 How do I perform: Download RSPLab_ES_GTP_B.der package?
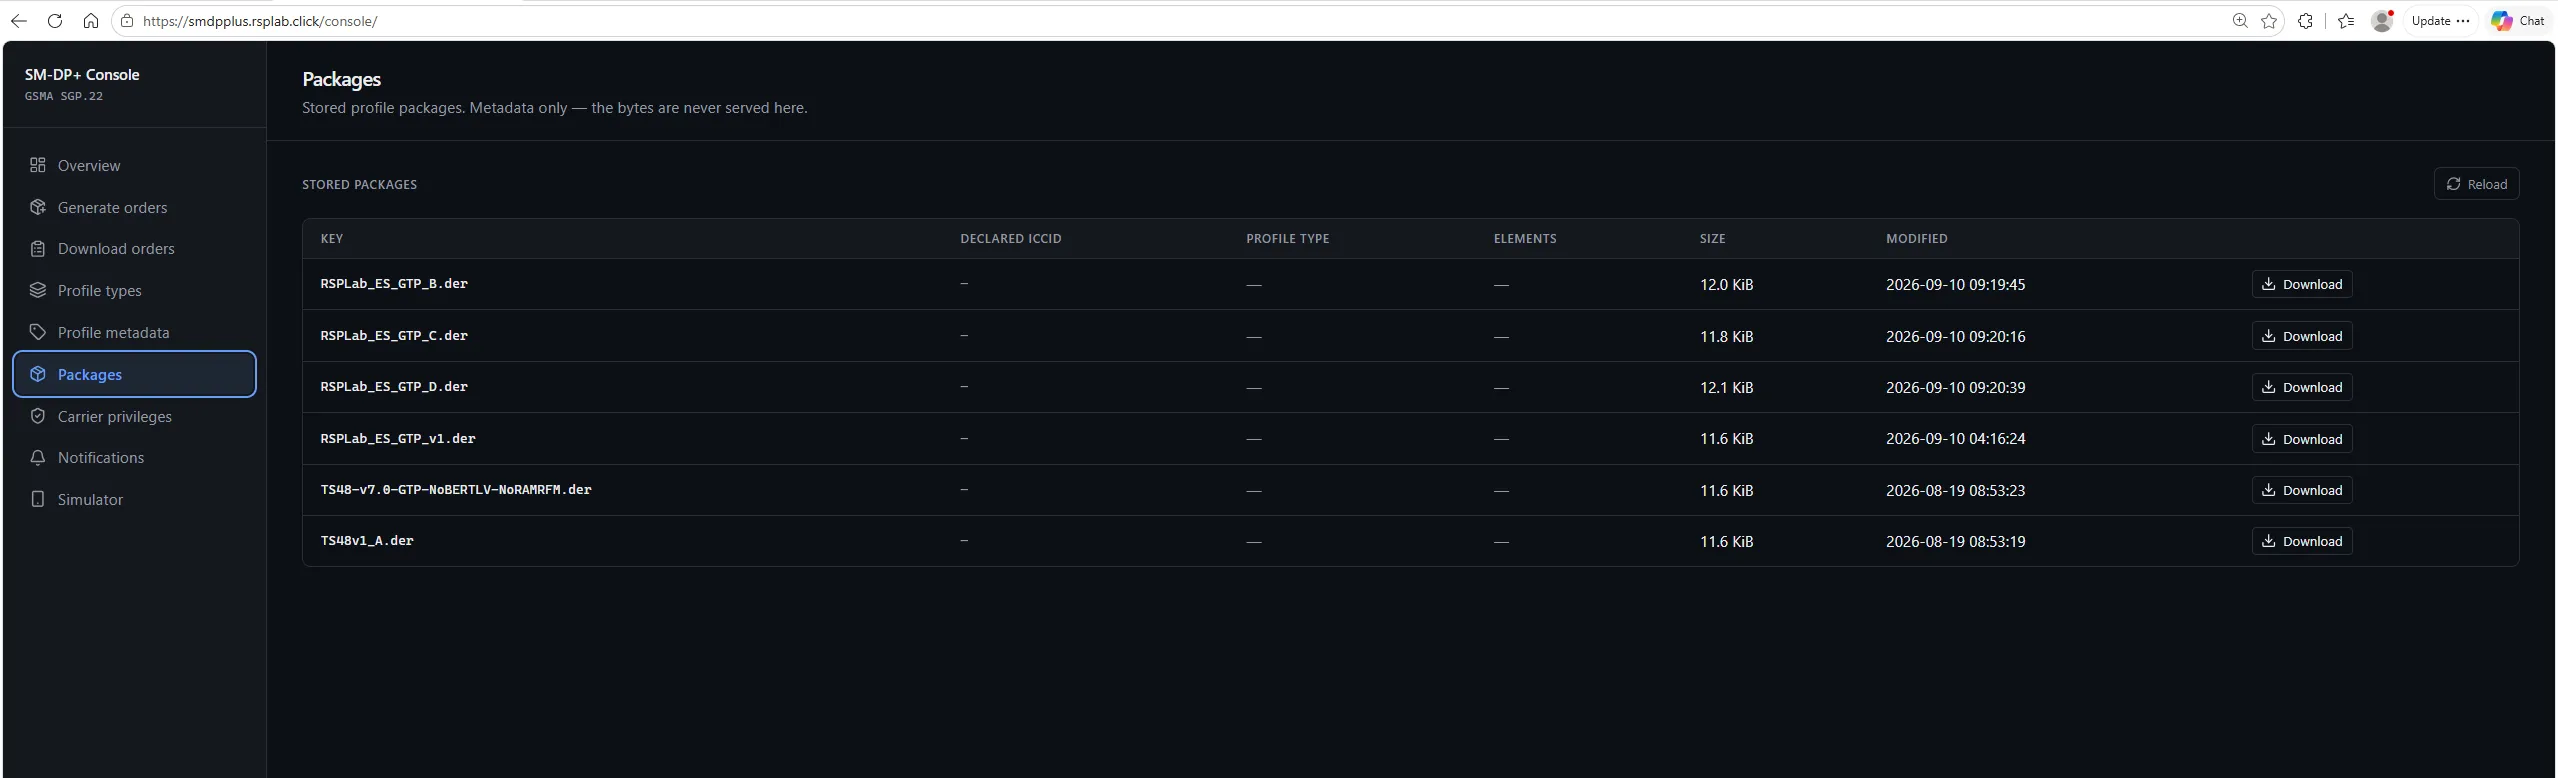pyautogui.click(x=2302, y=284)
